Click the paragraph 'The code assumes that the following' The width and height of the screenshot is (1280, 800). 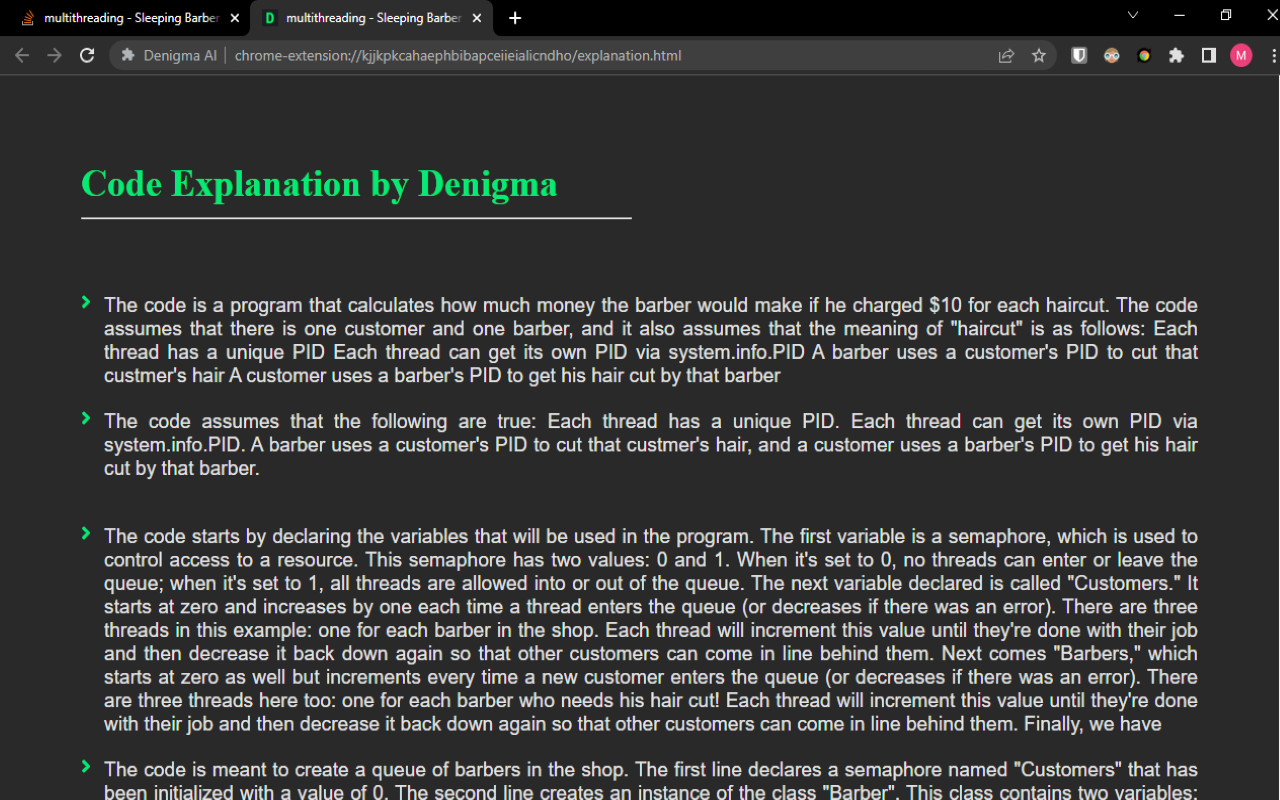tap(651, 445)
